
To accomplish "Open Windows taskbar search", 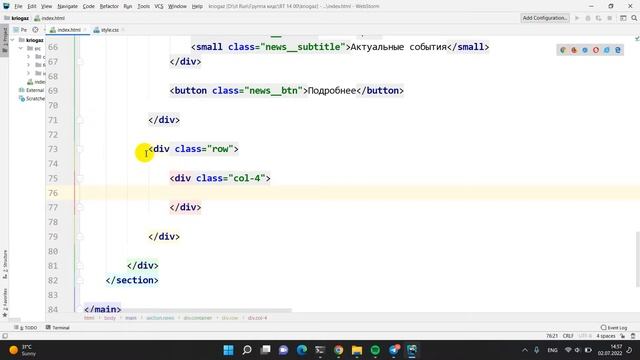I will [247, 350].
